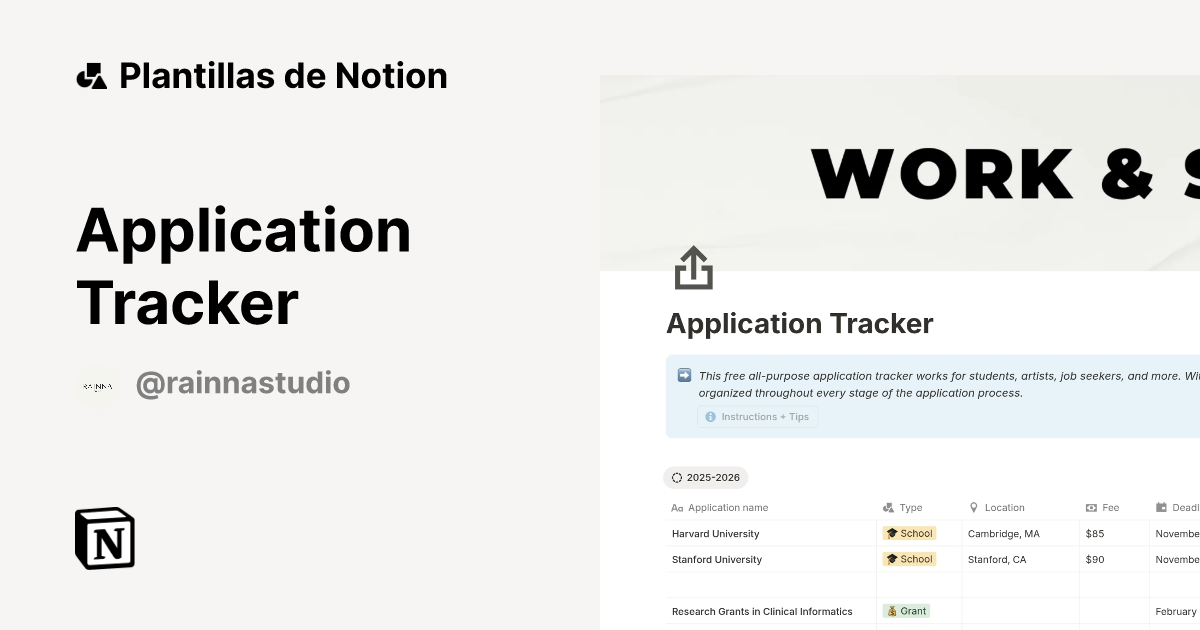Click the @rainnastudio author link
Screen dimensions: 1200x630
(x=243, y=383)
